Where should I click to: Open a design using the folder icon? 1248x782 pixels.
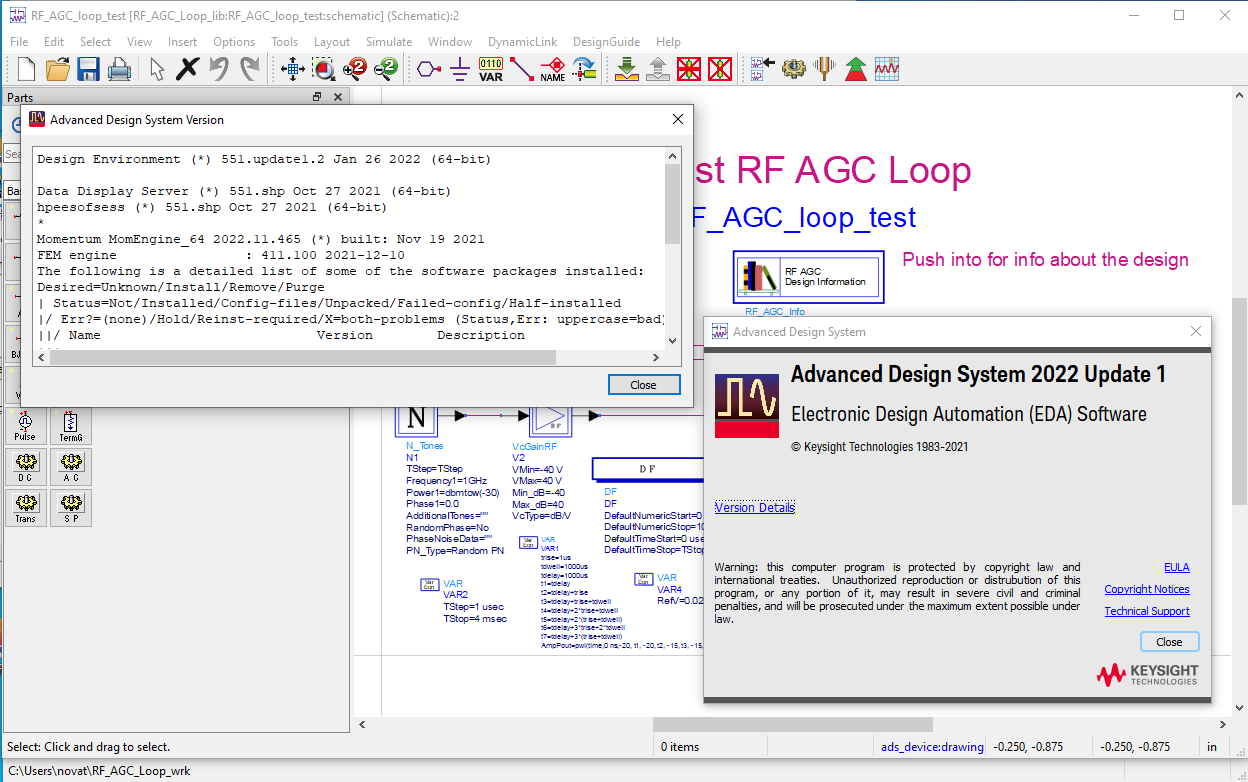[x=58, y=69]
